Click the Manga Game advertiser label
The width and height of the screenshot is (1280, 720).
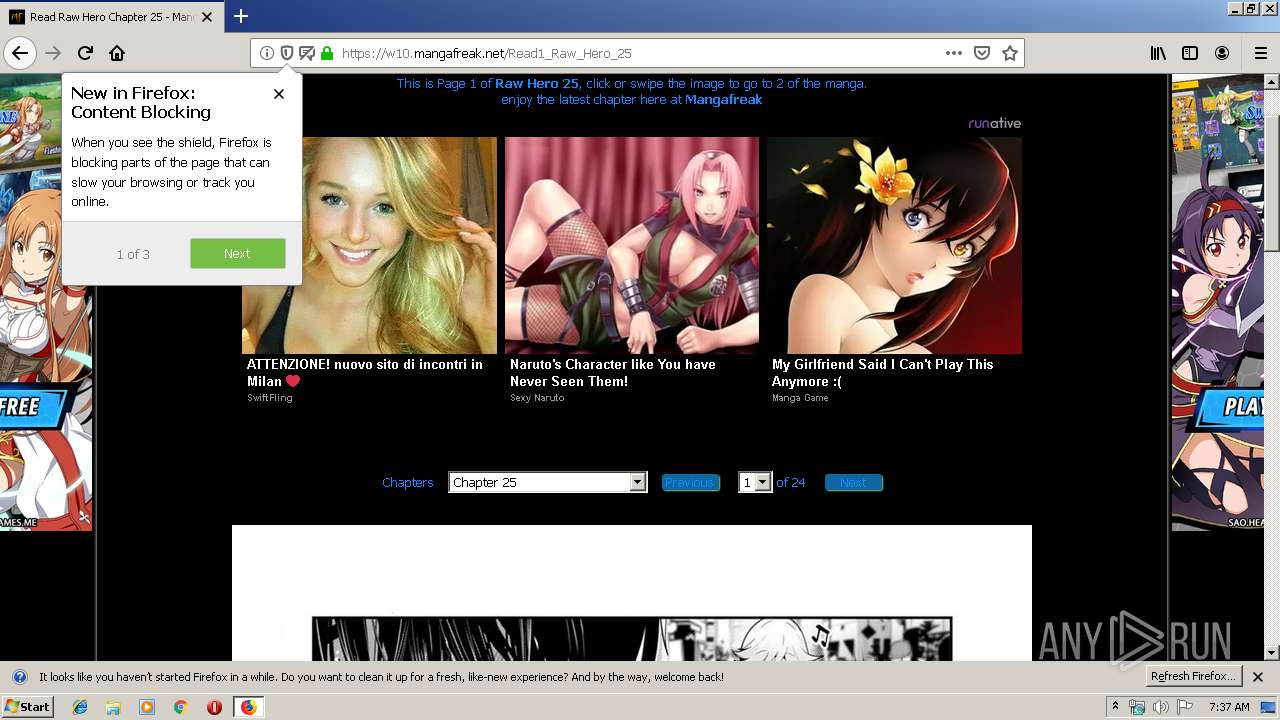pyautogui.click(x=800, y=398)
